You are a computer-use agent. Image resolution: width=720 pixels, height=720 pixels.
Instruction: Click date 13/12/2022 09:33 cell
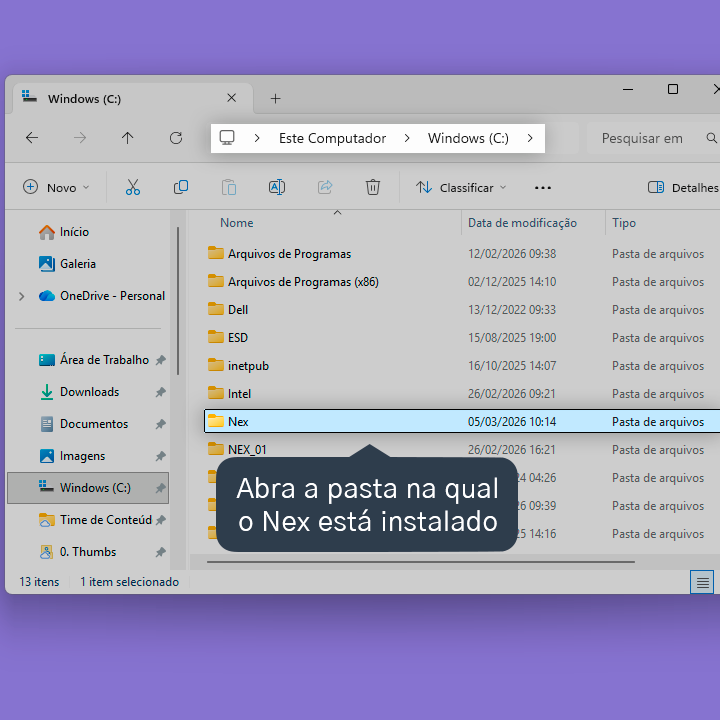(512, 310)
